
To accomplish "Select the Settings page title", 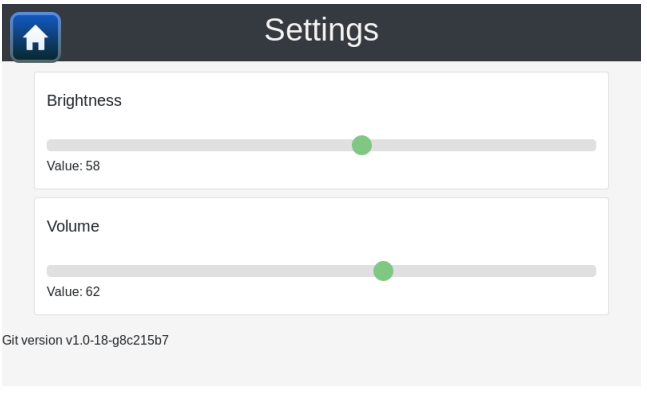I will click(x=321, y=30).
